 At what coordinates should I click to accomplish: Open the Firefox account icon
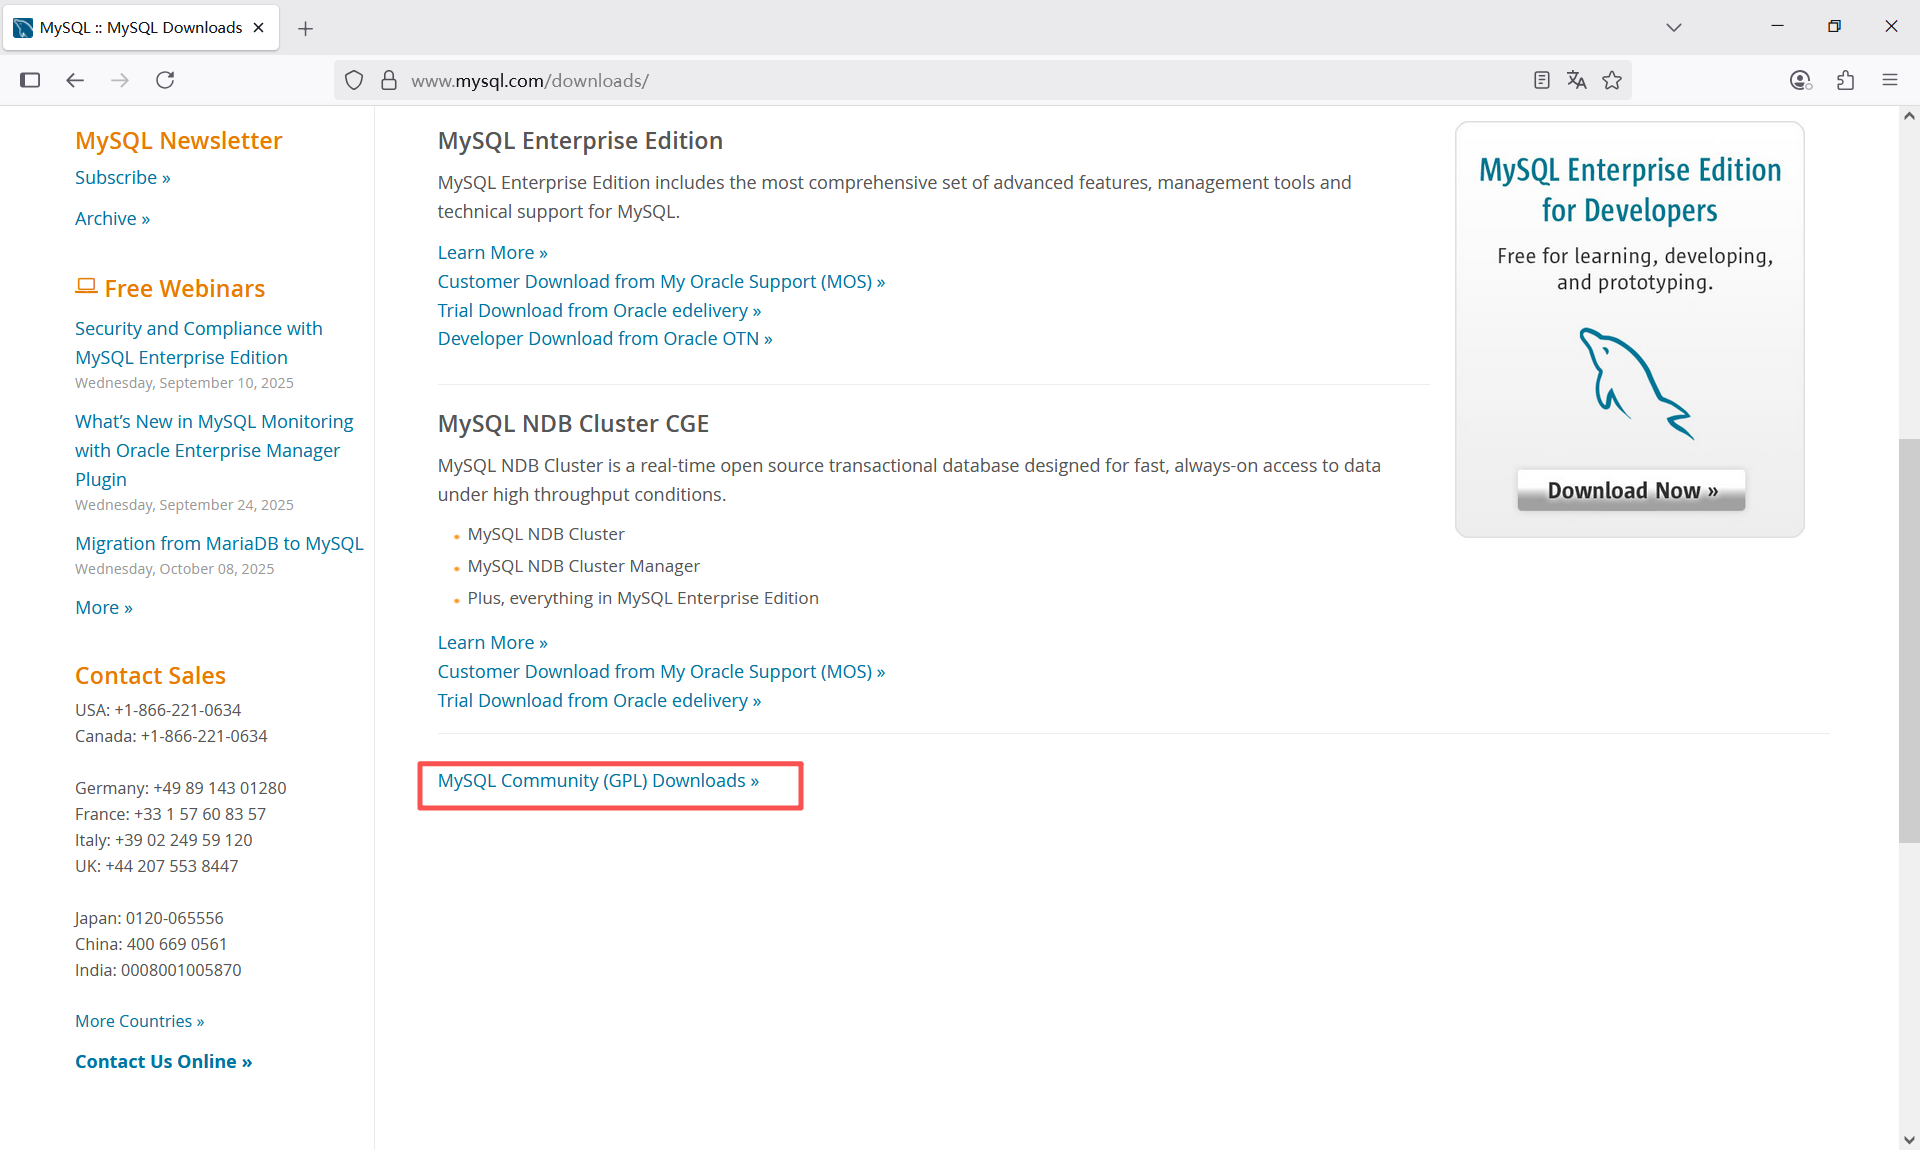[1800, 80]
